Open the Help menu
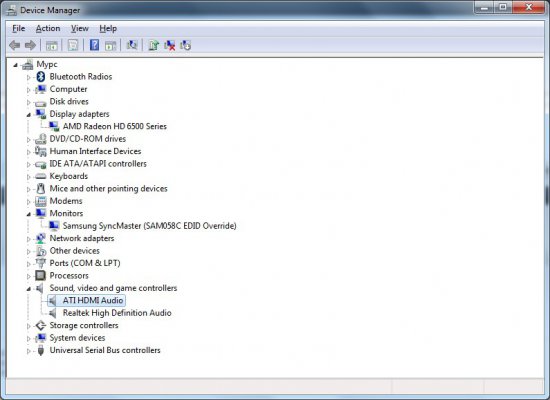The height and width of the screenshot is (400, 550). [x=108, y=28]
